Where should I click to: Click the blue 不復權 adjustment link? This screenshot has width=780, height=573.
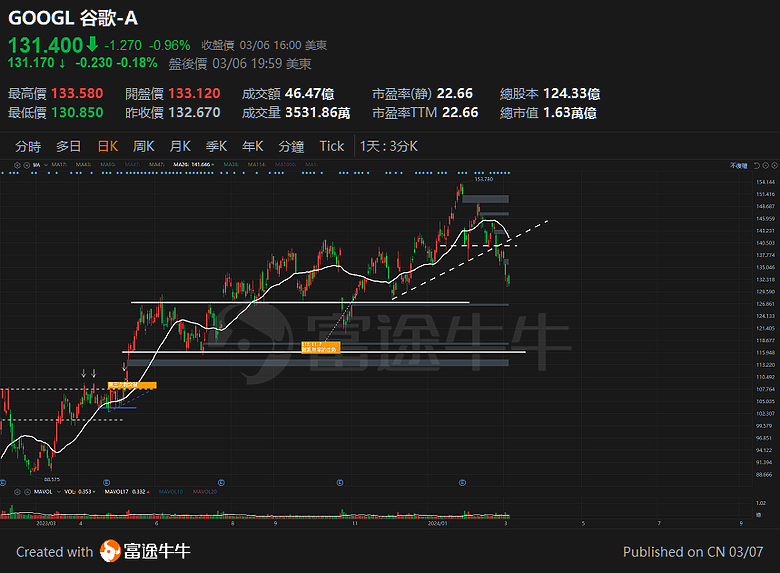click(x=738, y=166)
